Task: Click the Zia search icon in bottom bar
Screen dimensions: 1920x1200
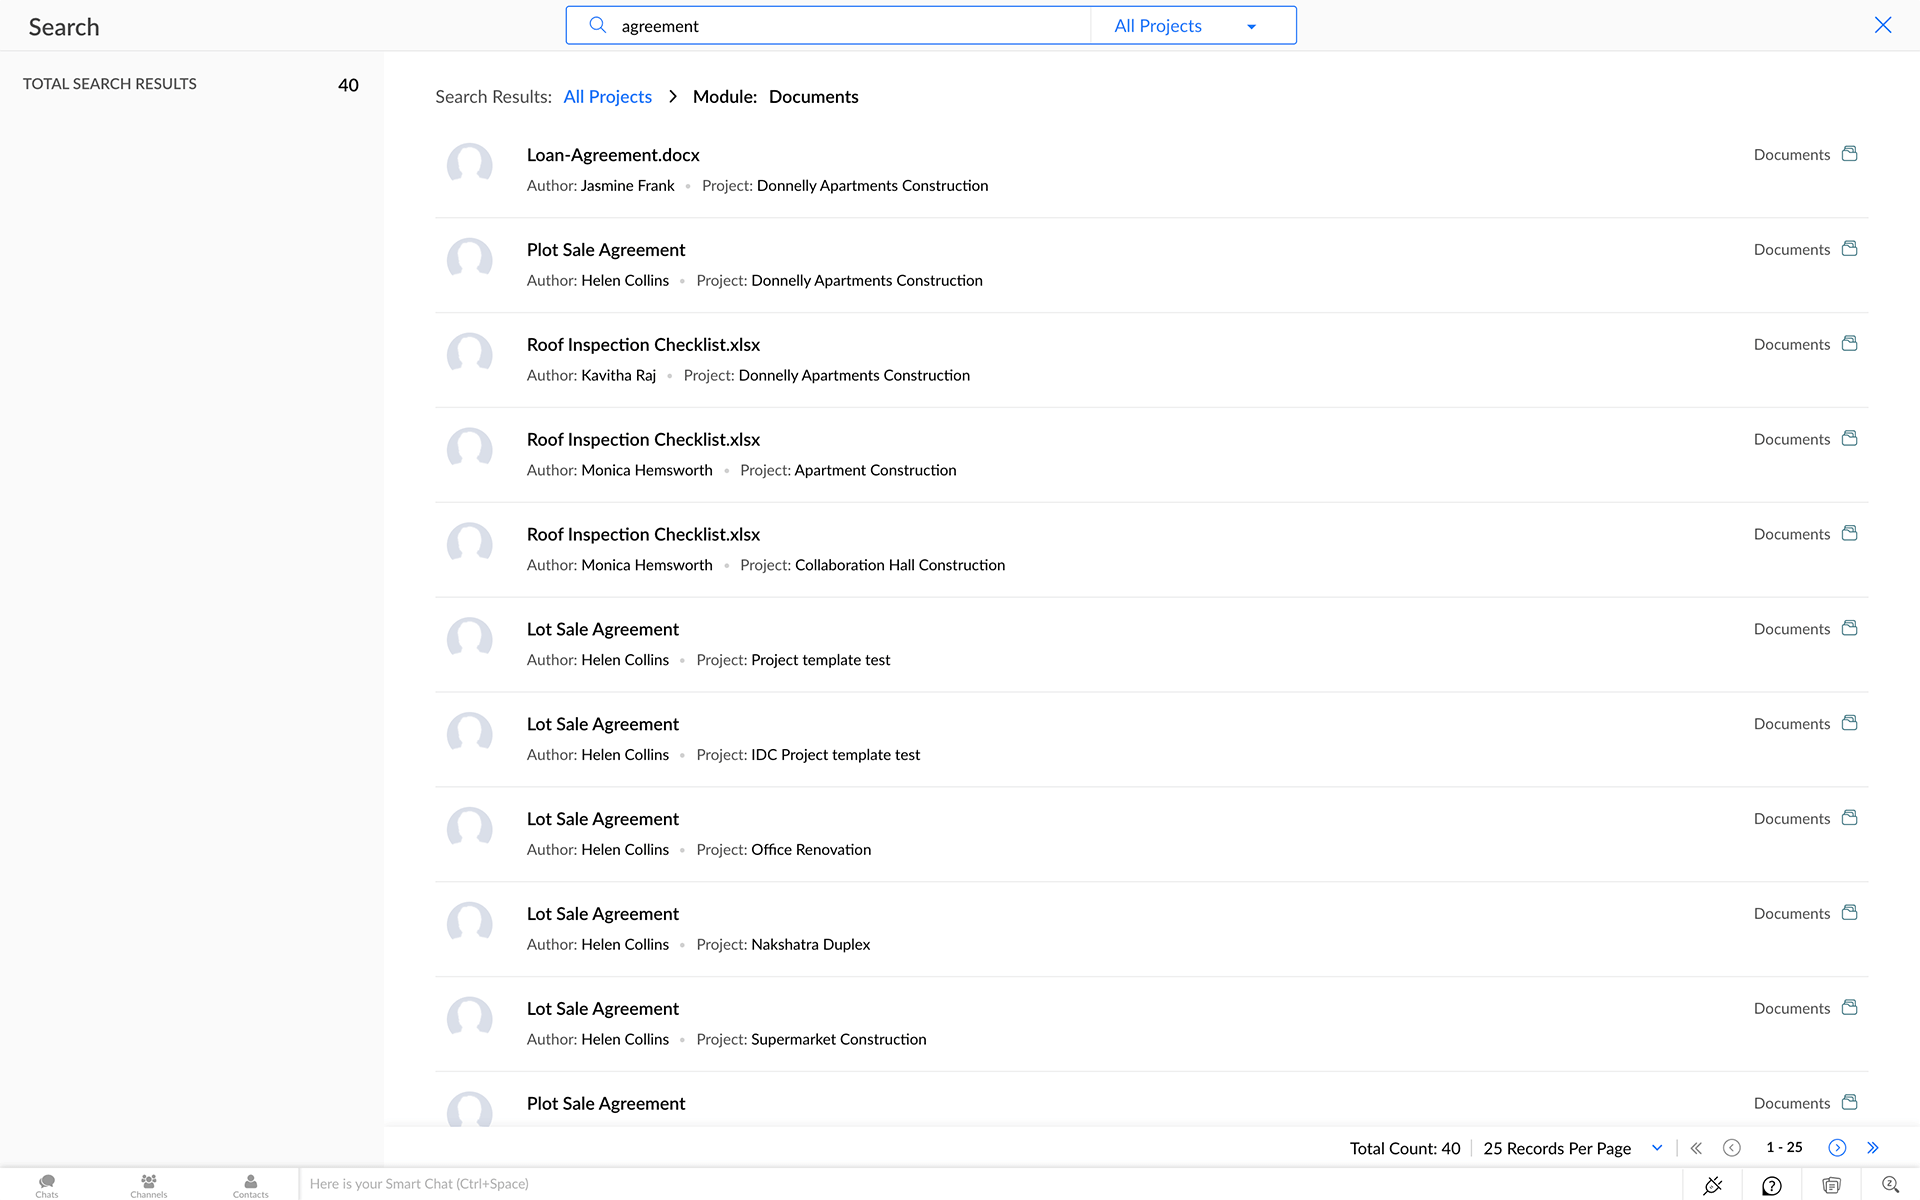Action: 1890,1185
